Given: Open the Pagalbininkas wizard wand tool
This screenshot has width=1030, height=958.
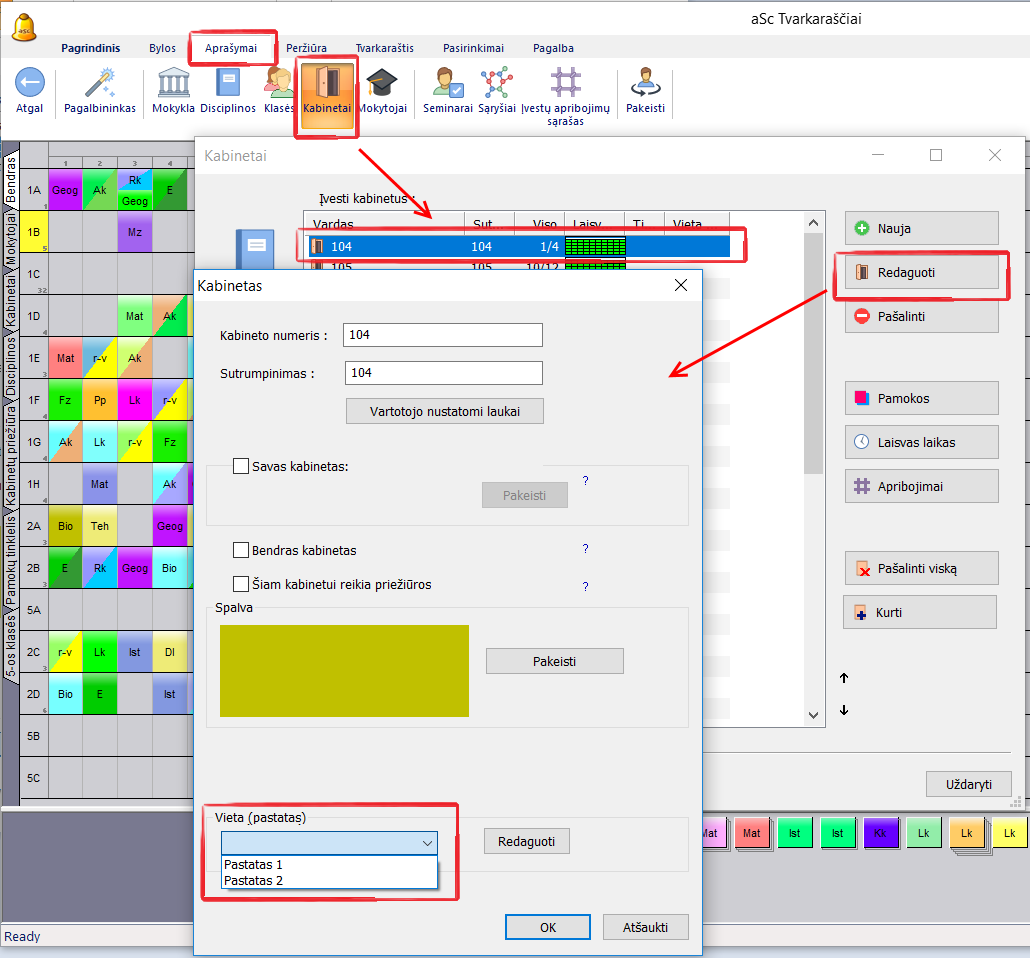Looking at the screenshot, I should pyautogui.click(x=99, y=83).
